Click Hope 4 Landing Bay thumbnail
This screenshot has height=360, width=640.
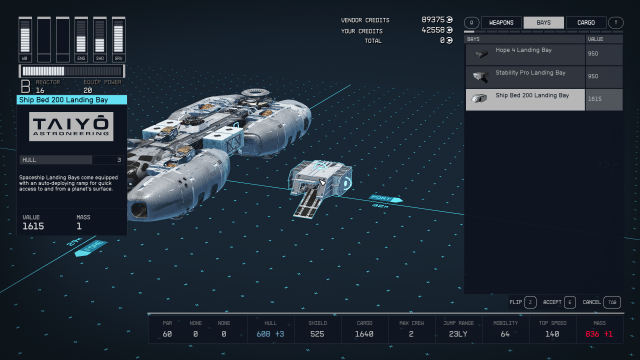481,54
